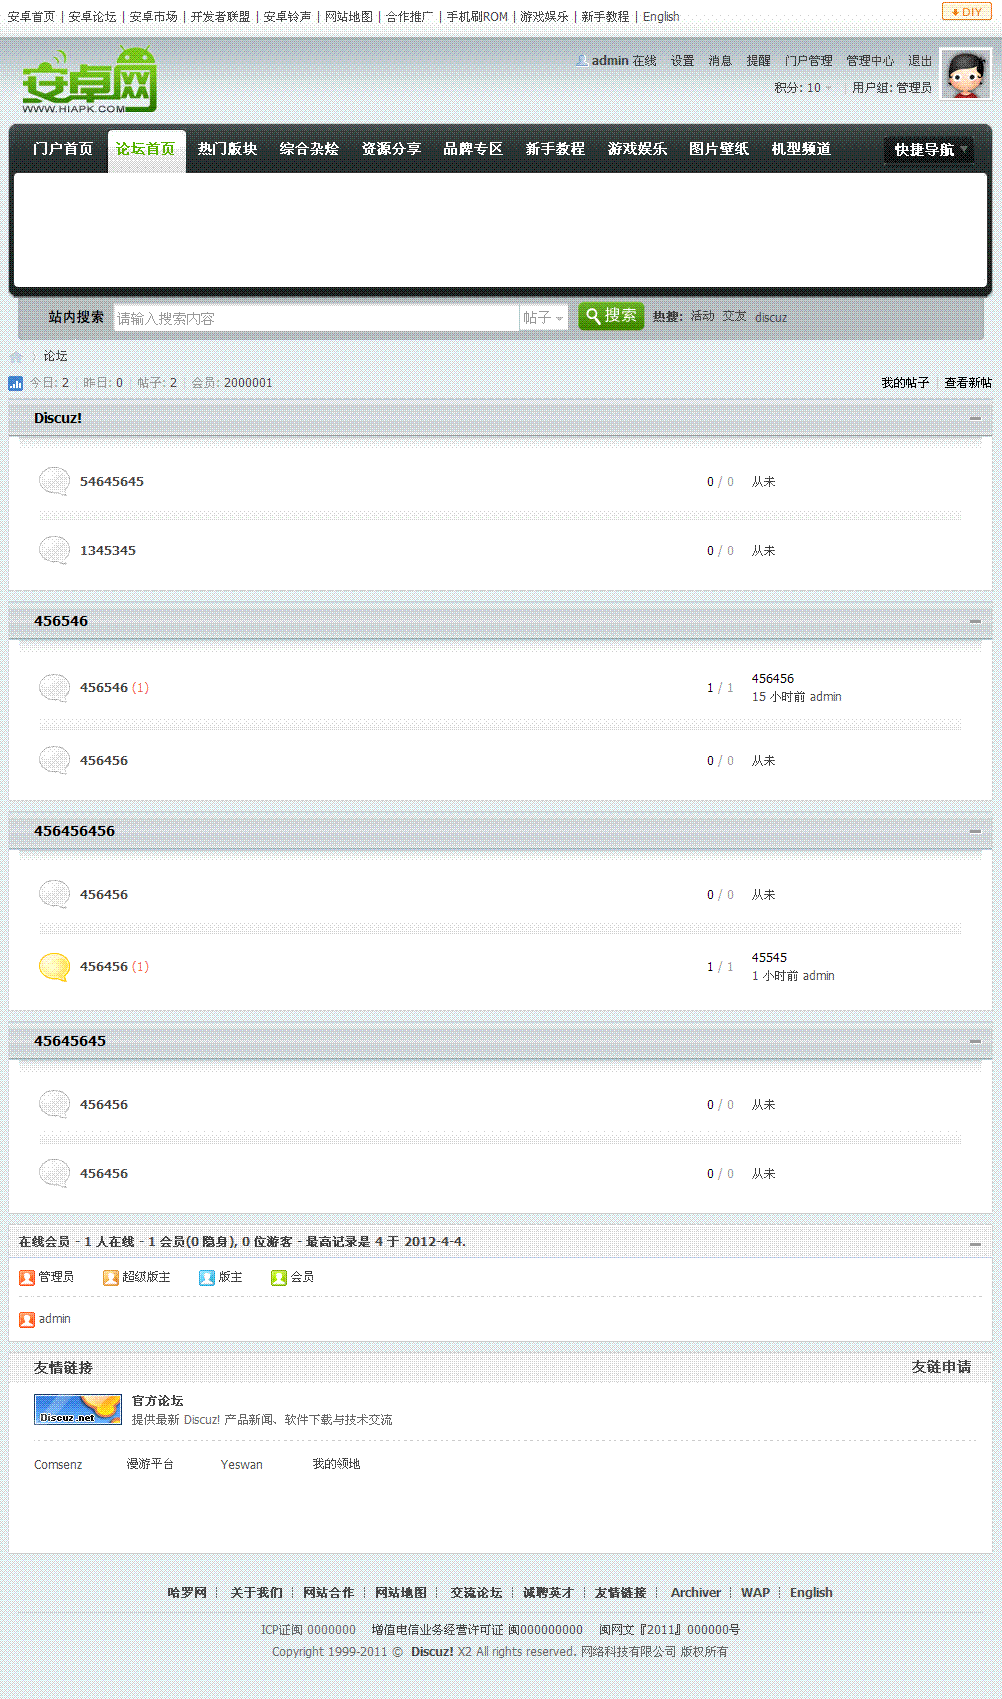Click the Comsenz friend link
The width and height of the screenshot is (1002, 1699).
tap(58, 1465)
